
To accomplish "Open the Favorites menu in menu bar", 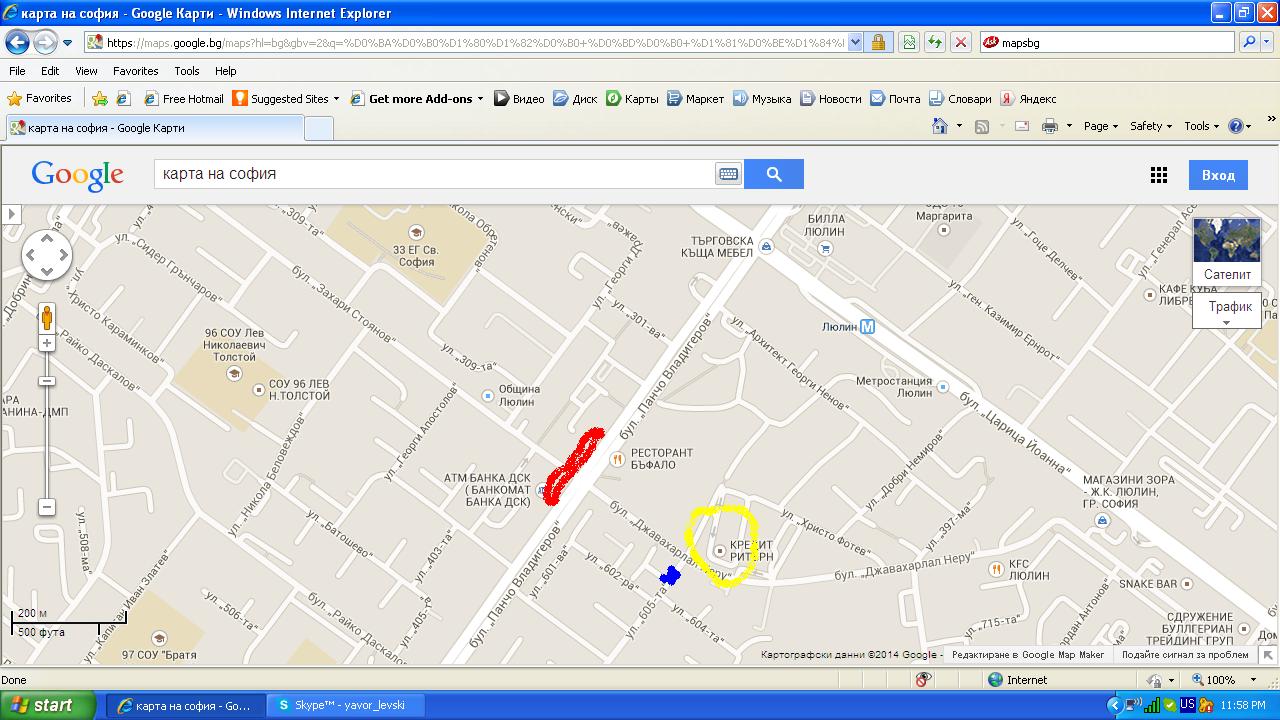I will click(135, 71).
